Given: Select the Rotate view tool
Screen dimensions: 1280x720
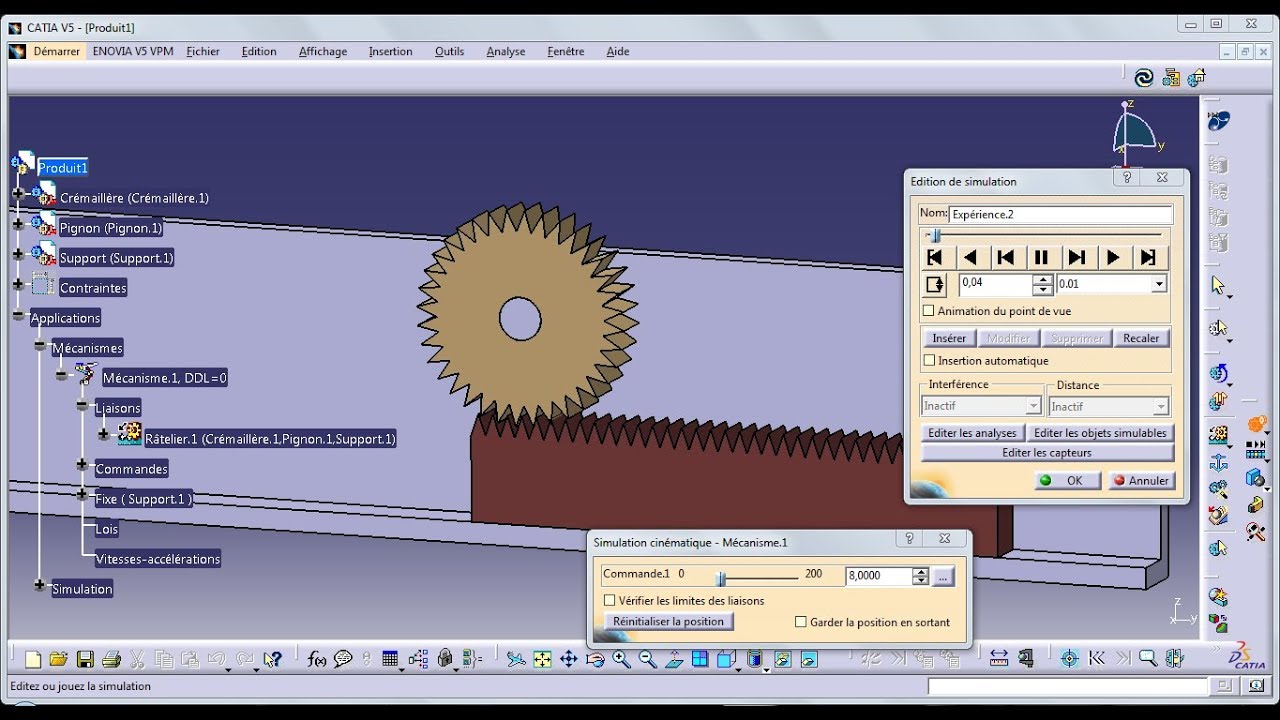Looking at the screenshot, I should [595, 659].
